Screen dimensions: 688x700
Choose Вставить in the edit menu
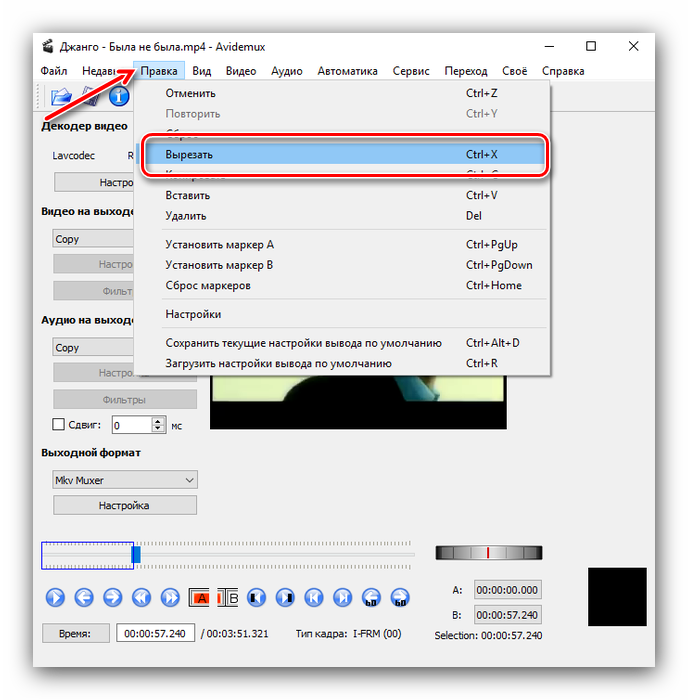point(344,196)
